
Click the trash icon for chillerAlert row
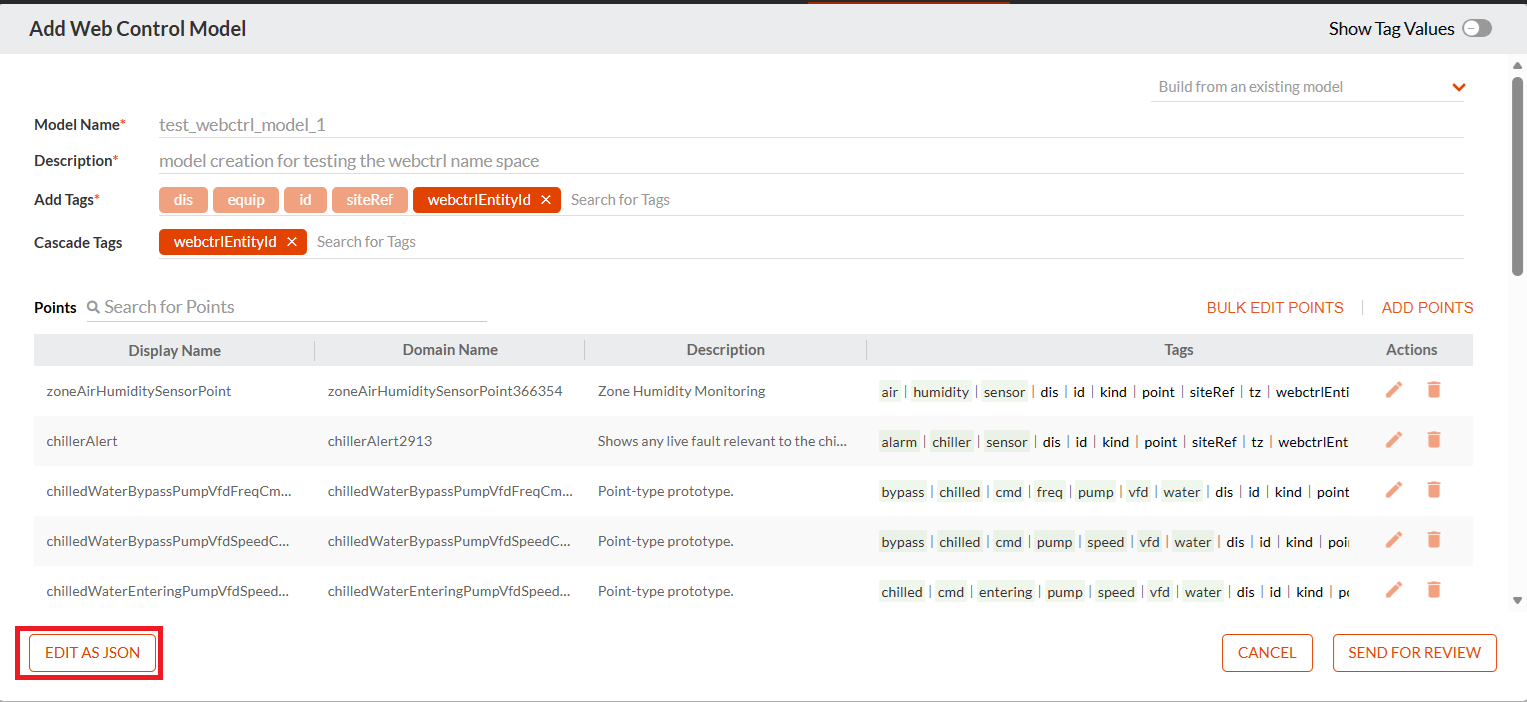1434,440
